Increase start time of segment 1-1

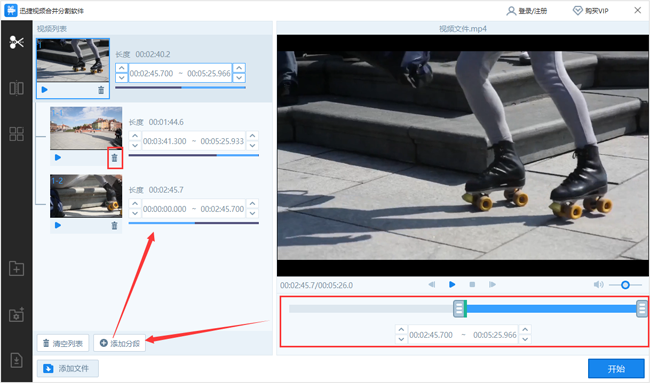click(135, 136)
